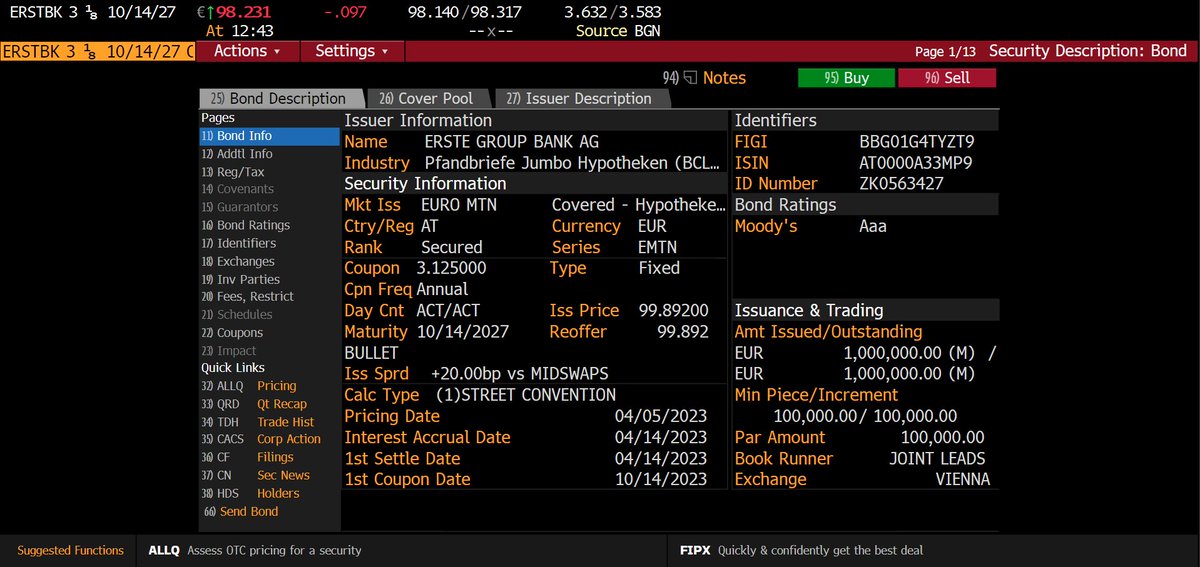Click the ERSTBK security ticker field
Screen dimensions: 1200x567
tap(98, 51)
